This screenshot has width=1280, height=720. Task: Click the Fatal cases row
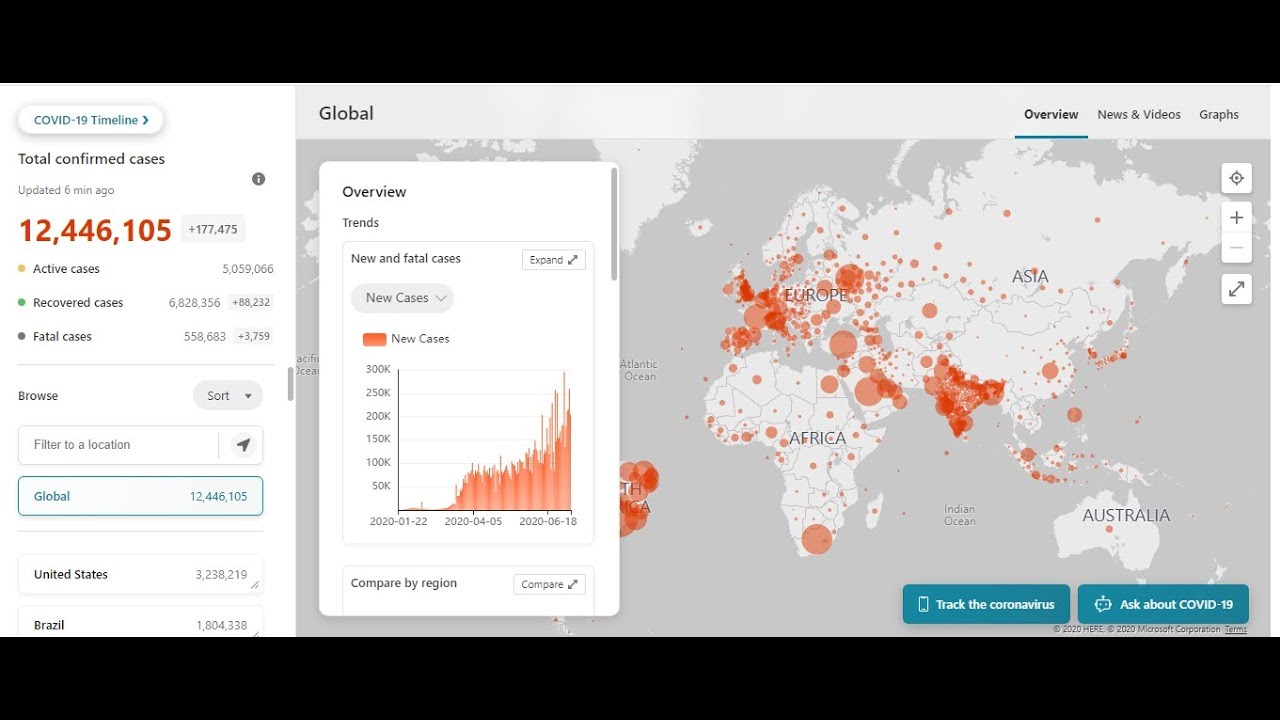[146, 337]
